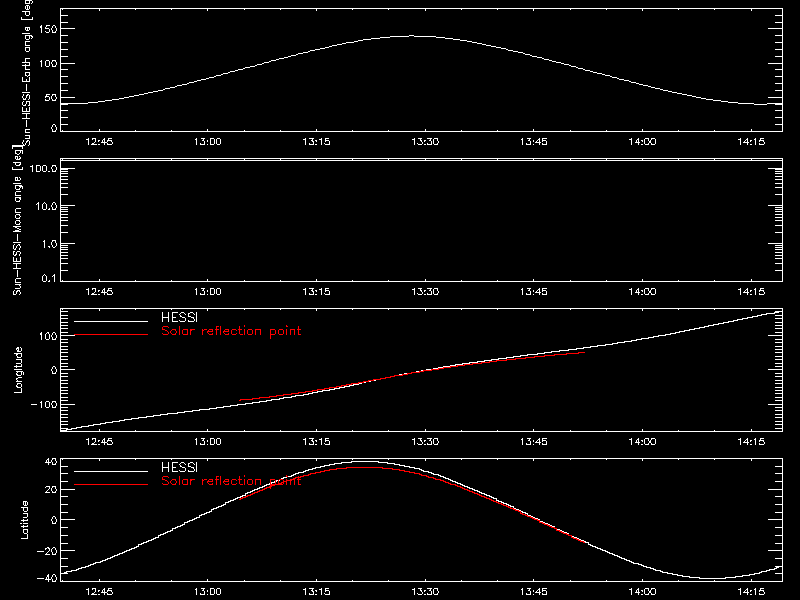Screen dimensions: 800x600
Task: Click tick label 150 on Earth angle plot
Action: 48,29
